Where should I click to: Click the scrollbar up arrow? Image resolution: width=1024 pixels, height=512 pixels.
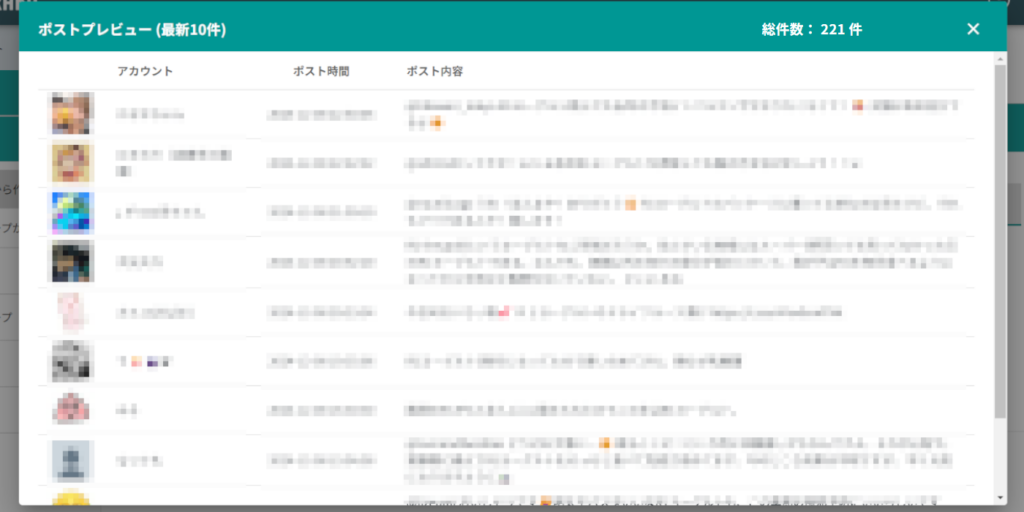[x=1000, y=58]
